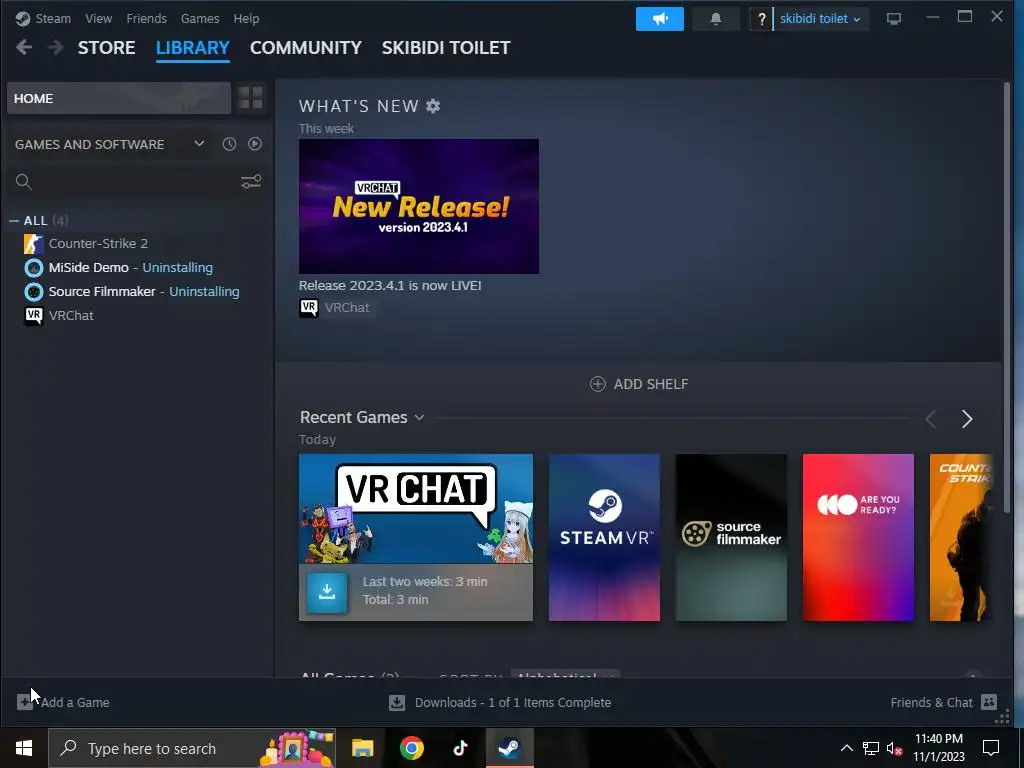The image size is (1024, 768).
Task: Select MiSide Demo in the game list
Action: [89, 268]
